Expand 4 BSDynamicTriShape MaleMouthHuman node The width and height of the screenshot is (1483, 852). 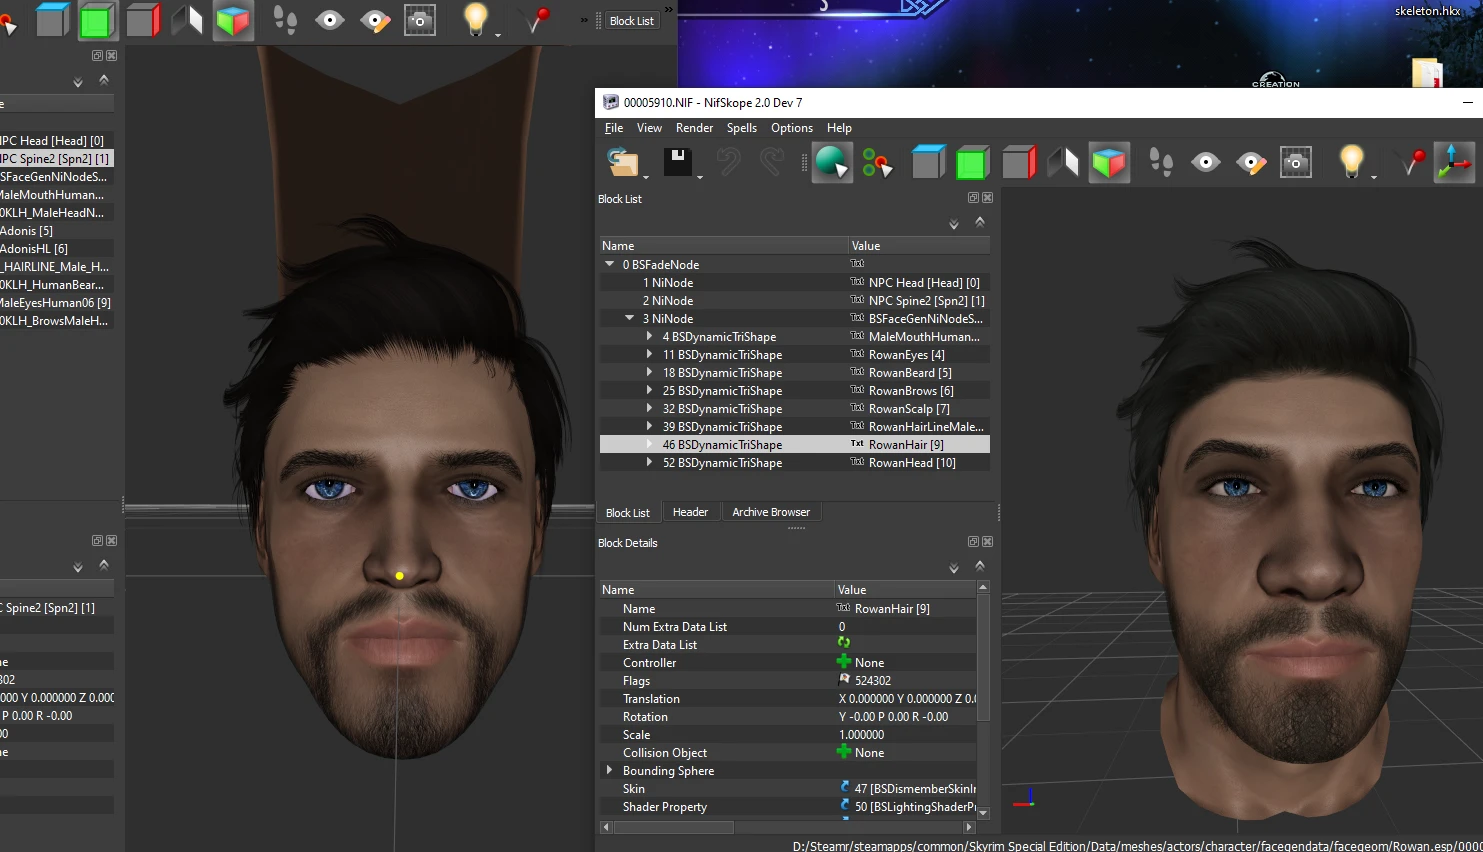(649, 336)
